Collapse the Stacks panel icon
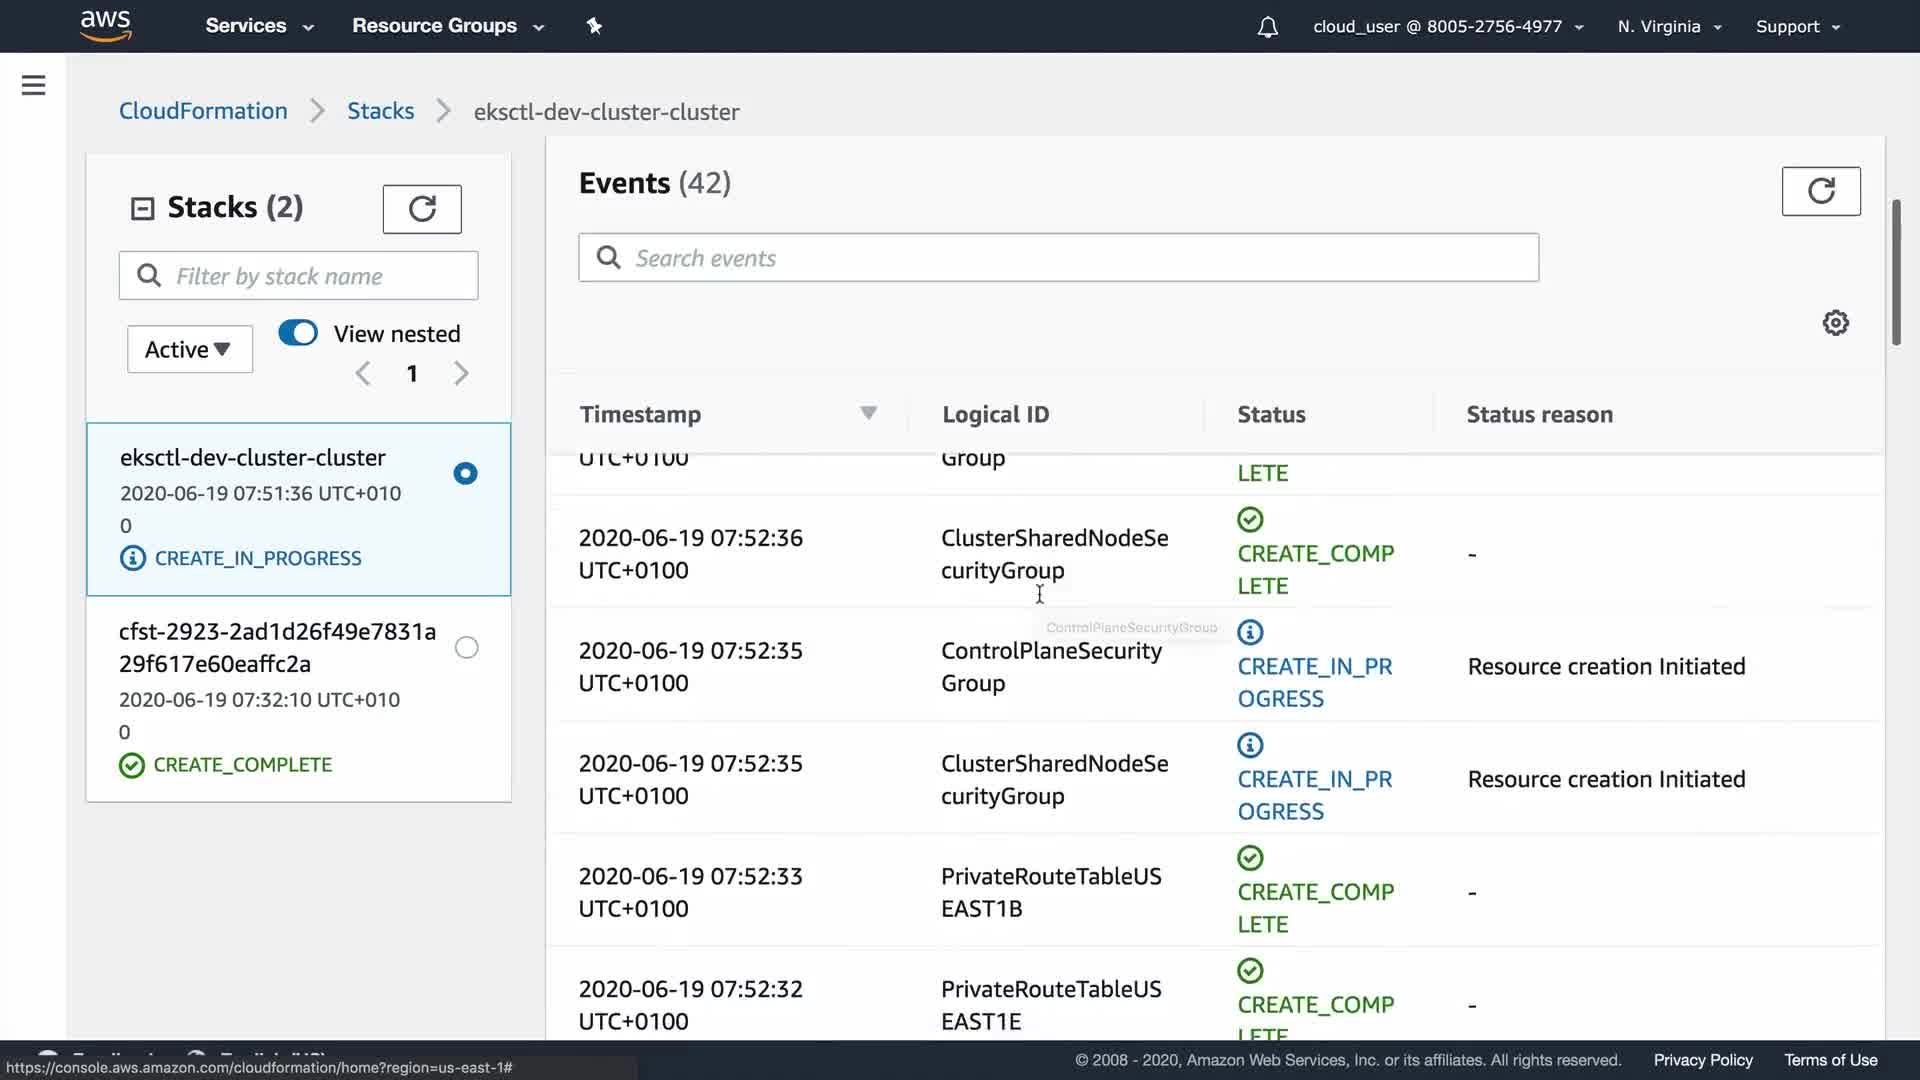The width and height of the screenshot is (1920, 1080). coord(143,208)
